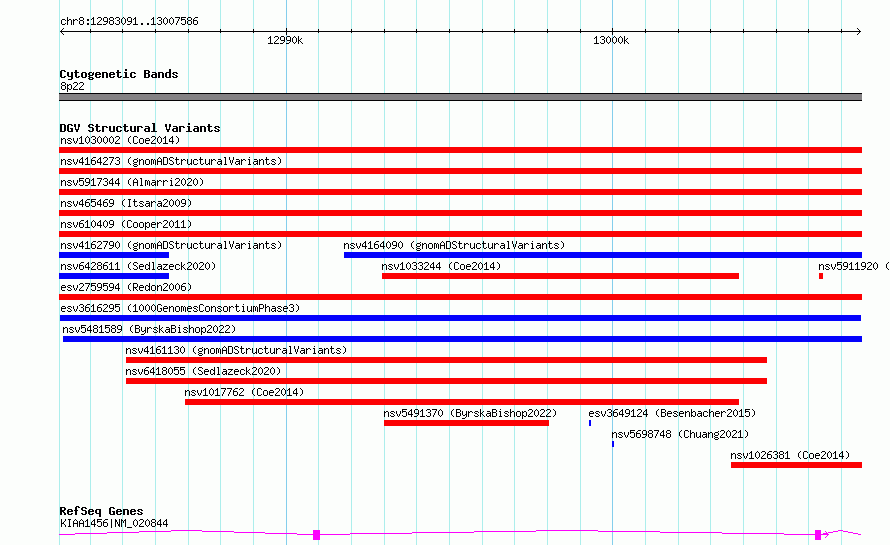Select the nsv1017762 (Coe2014) variant label

click(244, 392)
